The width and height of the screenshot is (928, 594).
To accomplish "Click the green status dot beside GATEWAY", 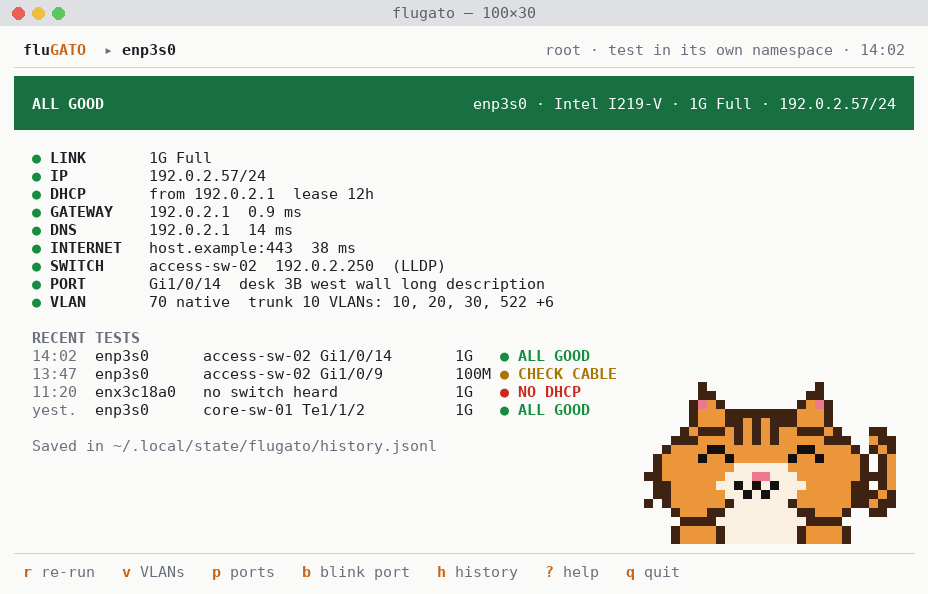I will point(37,213).
